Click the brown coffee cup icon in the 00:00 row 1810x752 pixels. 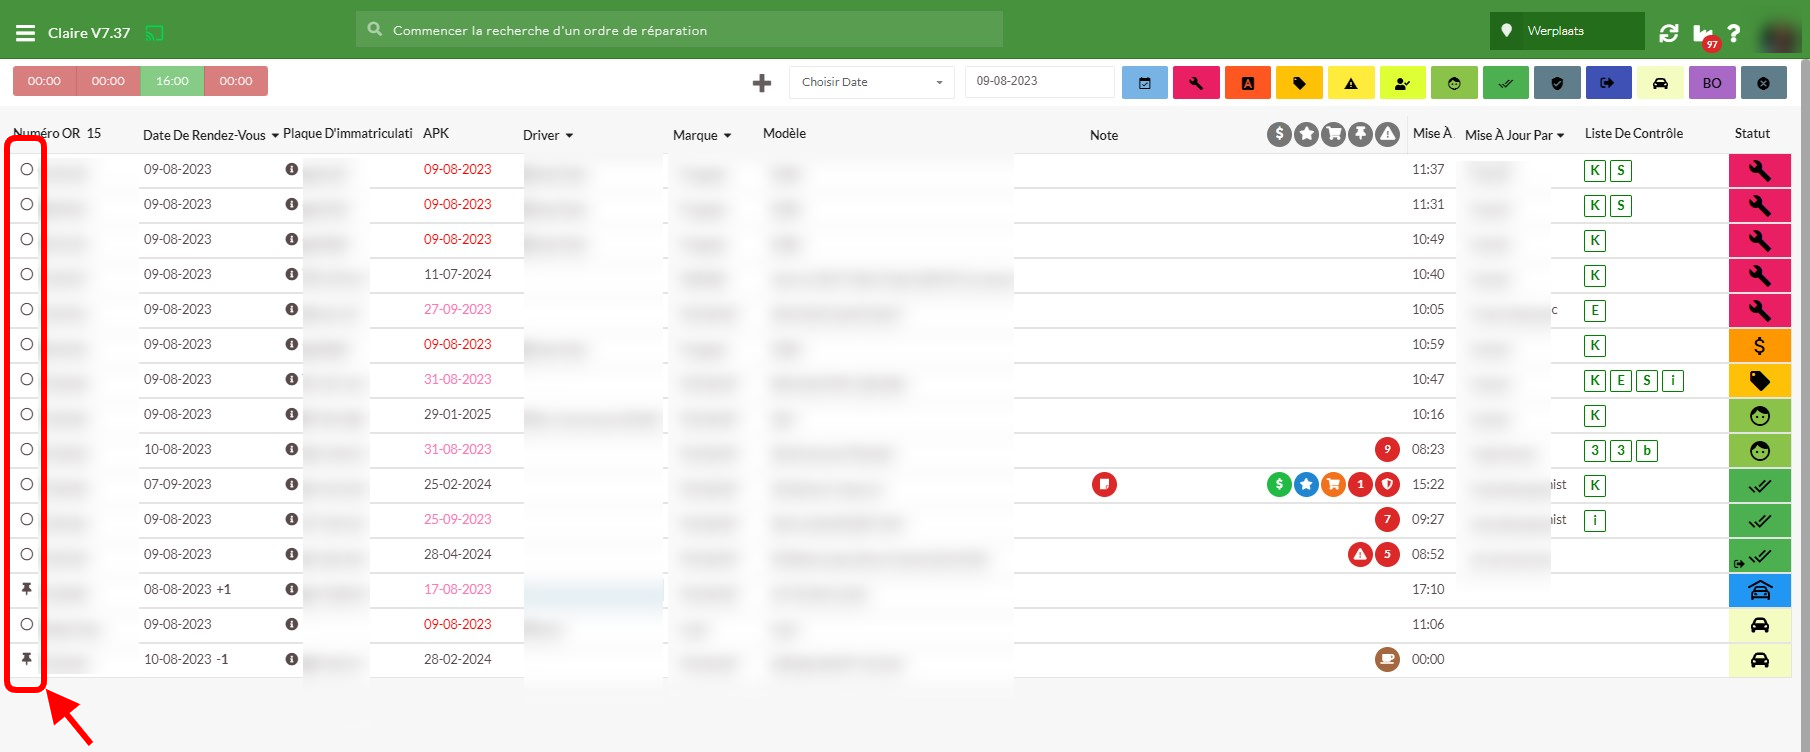(x=1387, y=660)
